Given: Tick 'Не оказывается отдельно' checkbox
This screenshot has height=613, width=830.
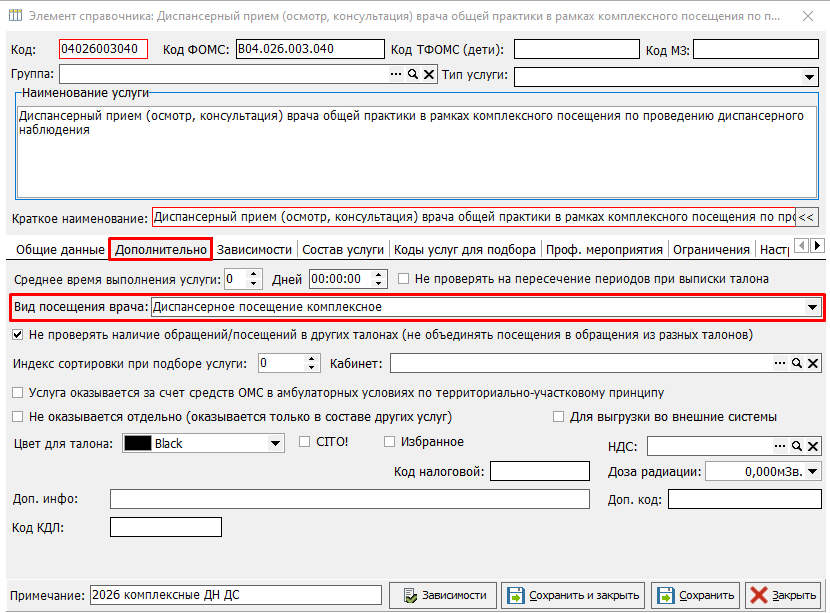Looking at the screenshot, I should (18, 417).
